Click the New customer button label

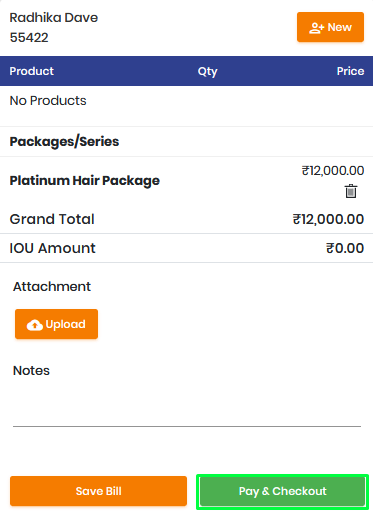(x=340, y=27)
